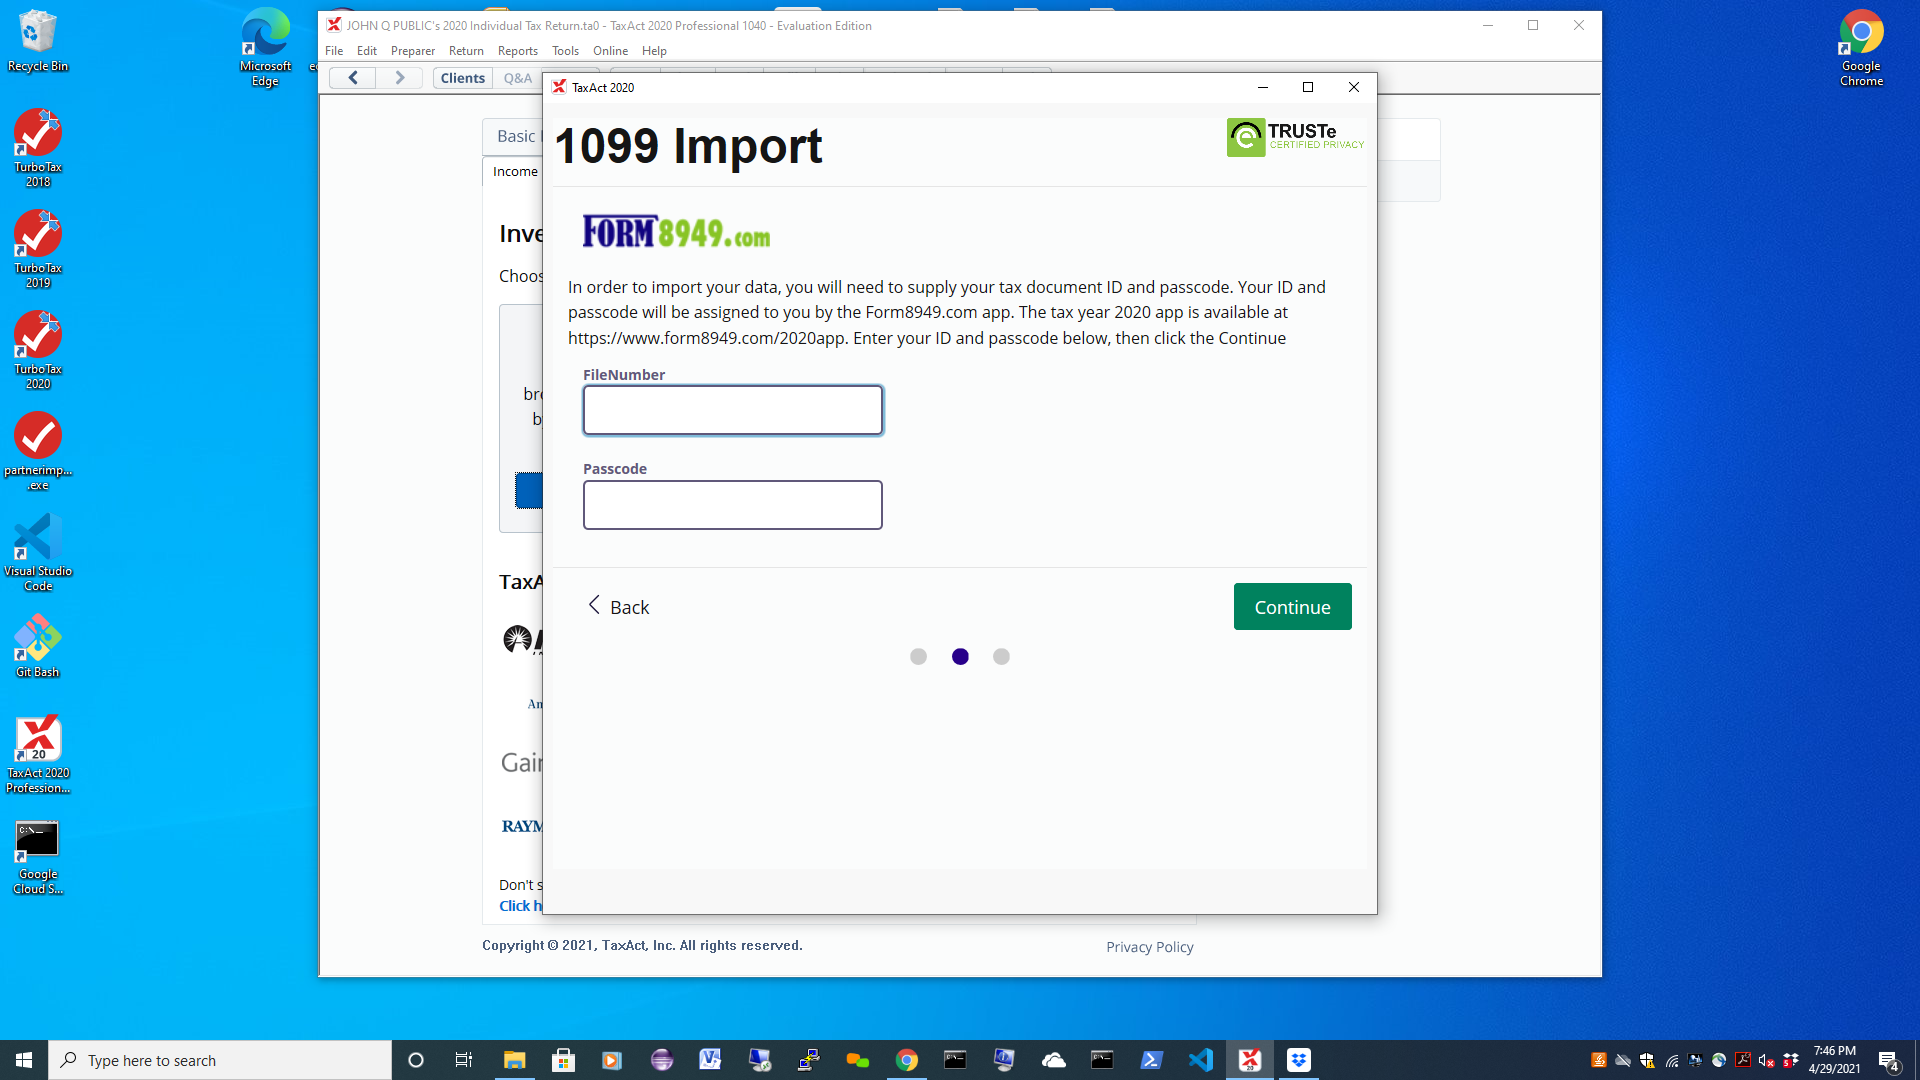Open the Google Chrome desktop icon
Viewport: 1920px width, 1080px height.
click(x=1861, y=48)
